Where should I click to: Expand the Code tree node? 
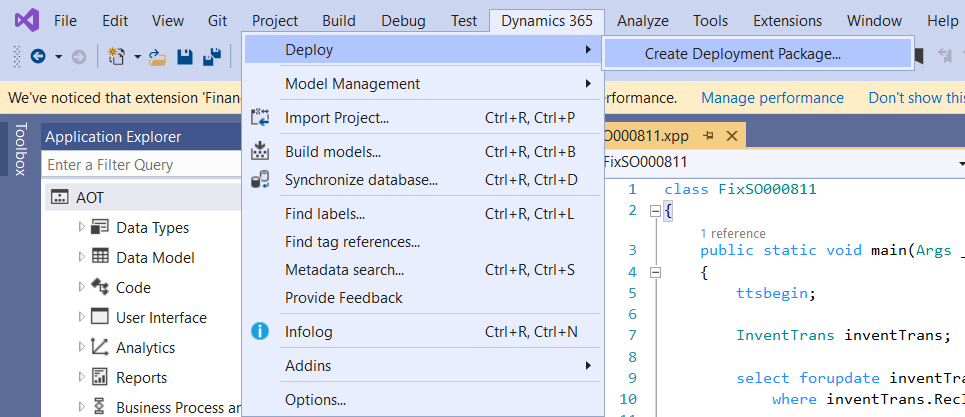81,287
